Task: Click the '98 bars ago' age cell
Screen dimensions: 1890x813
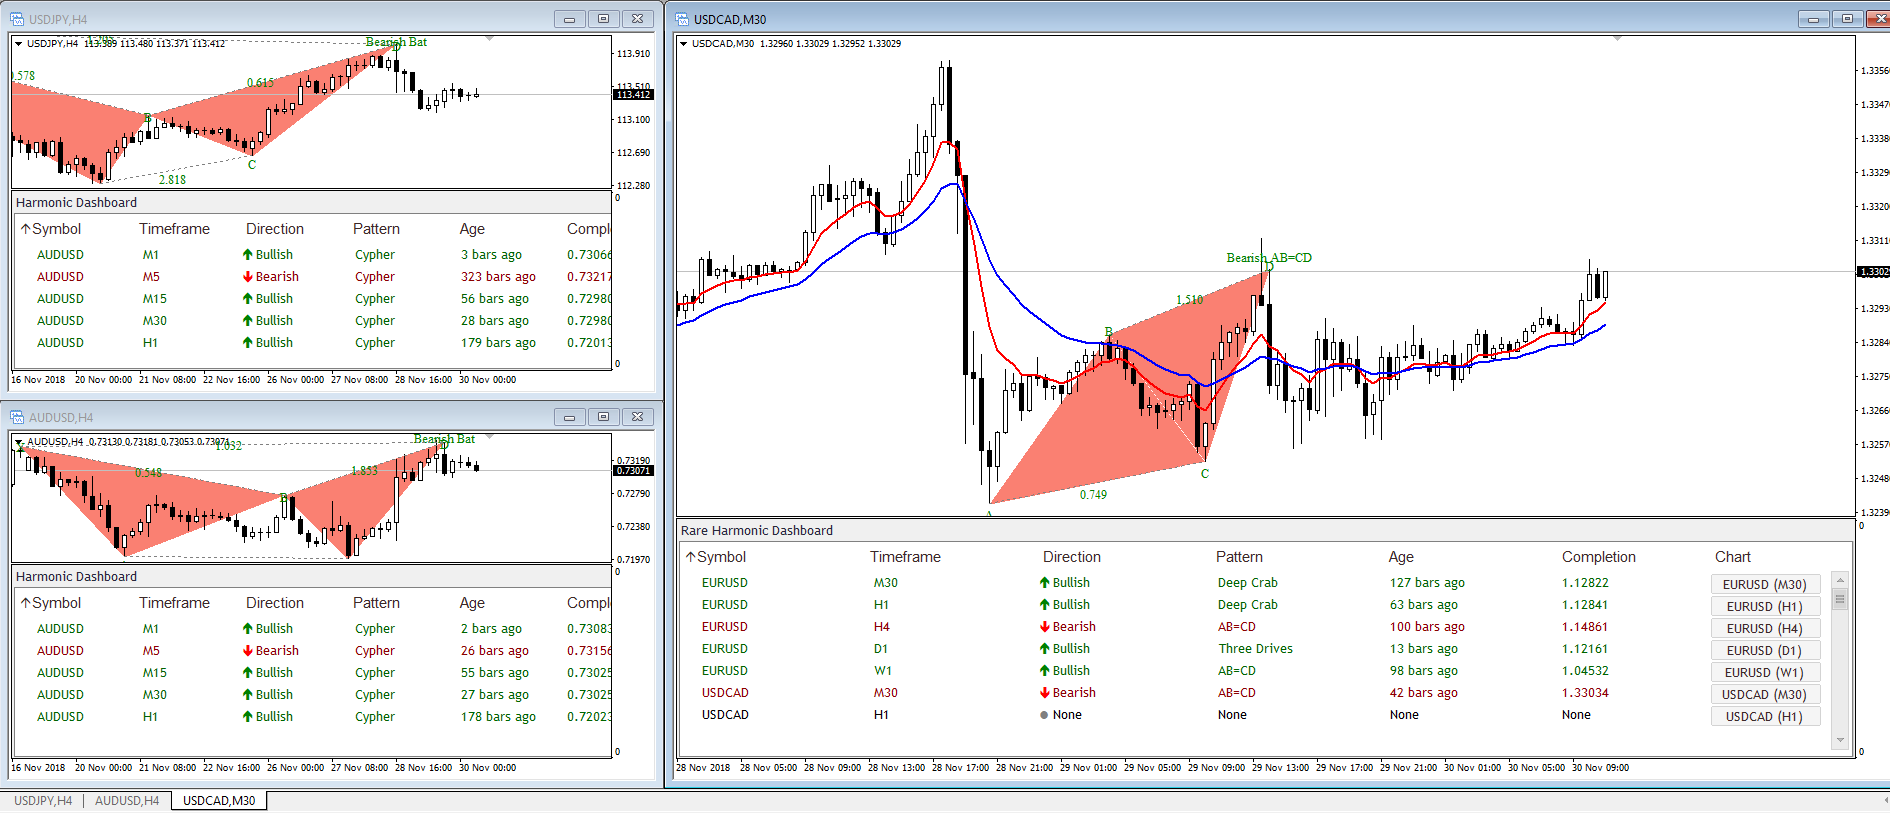Action: [x=1423, y=671]
